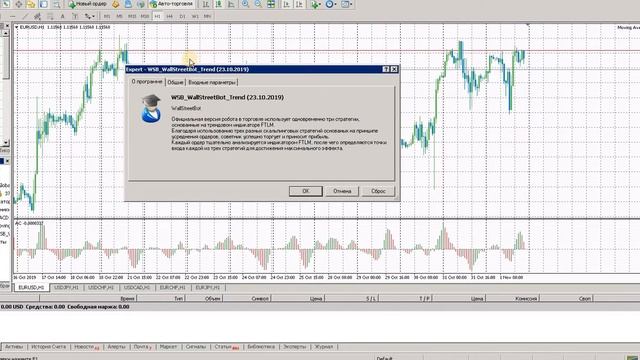Select the H1 timeframe button
640x360 pixels.
click(158, 16)
